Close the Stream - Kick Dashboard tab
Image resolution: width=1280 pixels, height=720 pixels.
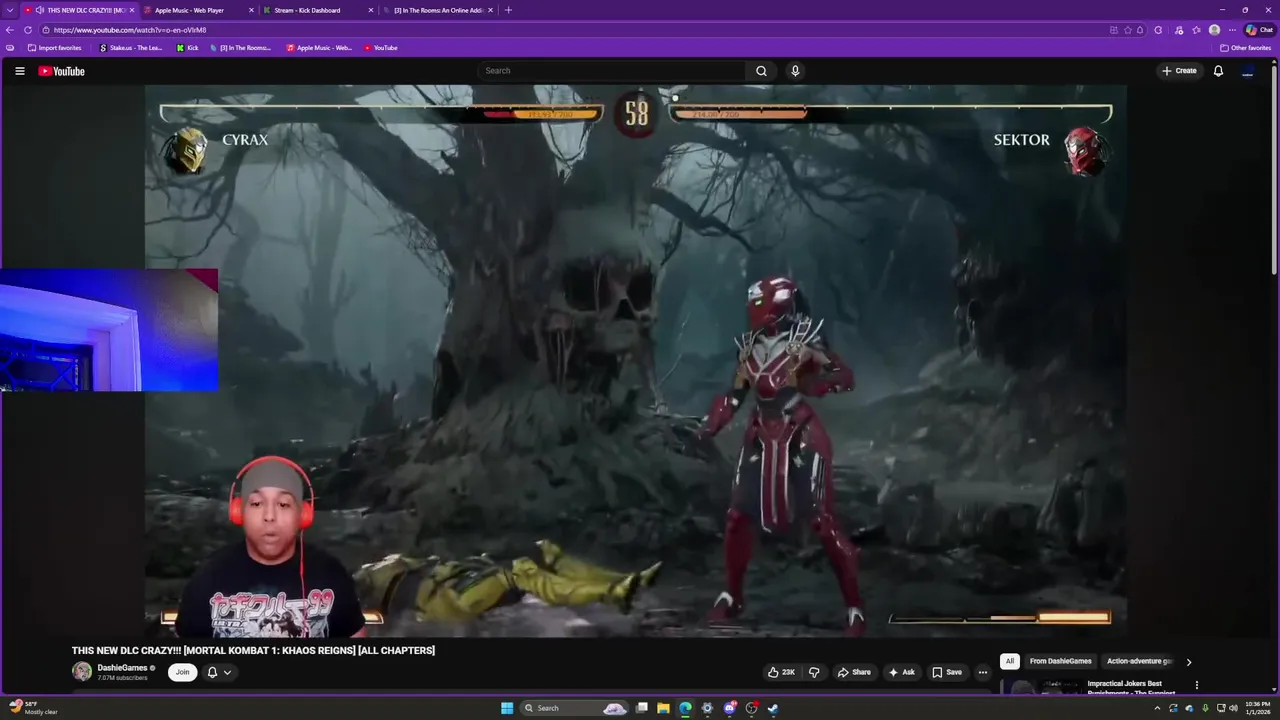[x=371, y=10]
